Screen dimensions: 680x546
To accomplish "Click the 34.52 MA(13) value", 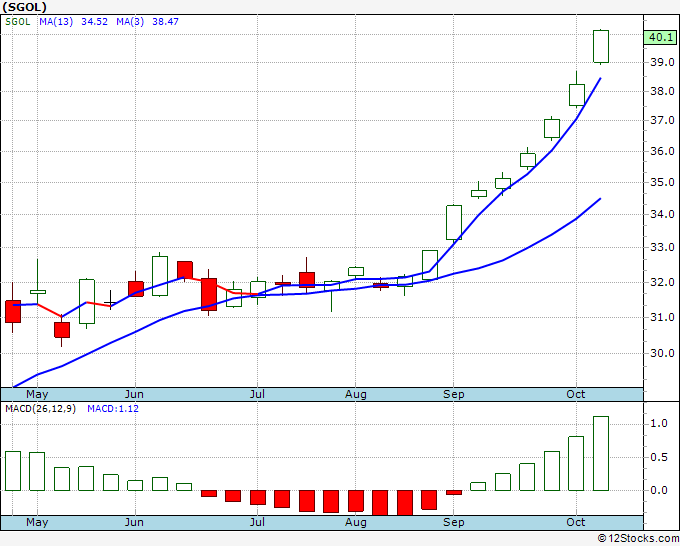I will (x=95, y=22).
